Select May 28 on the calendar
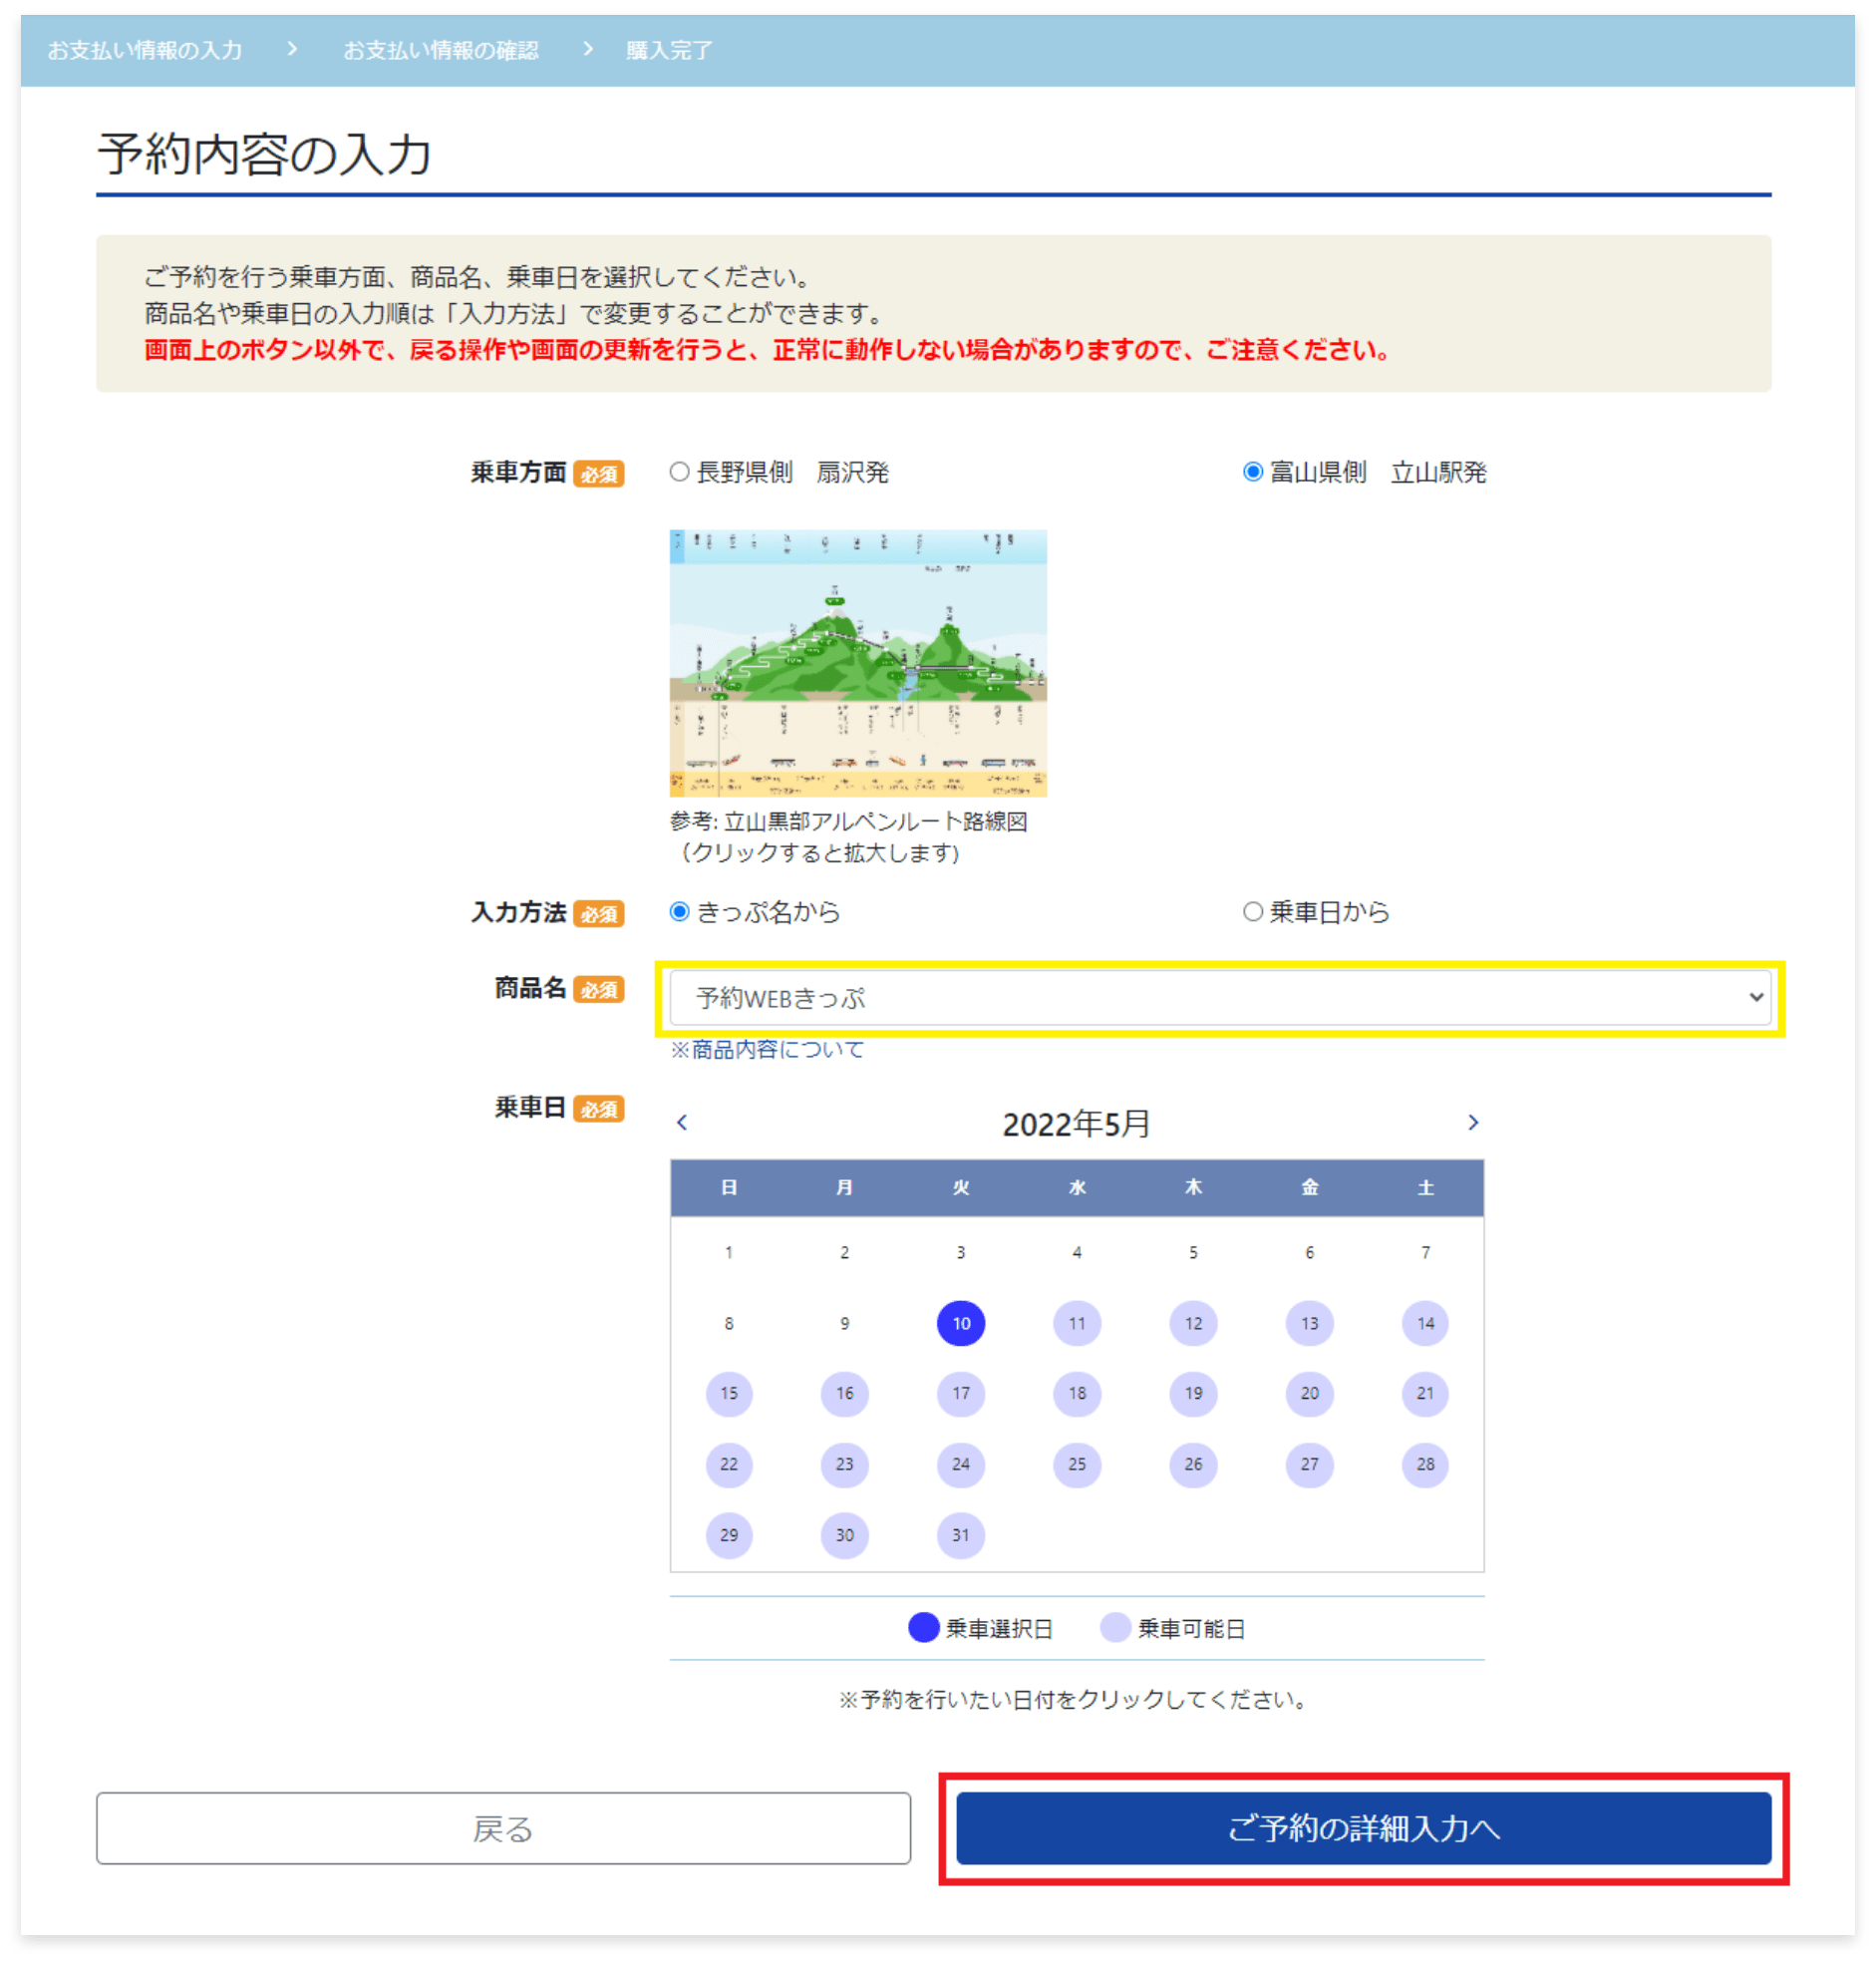The image size is (1876, 1962). 1425,1464
